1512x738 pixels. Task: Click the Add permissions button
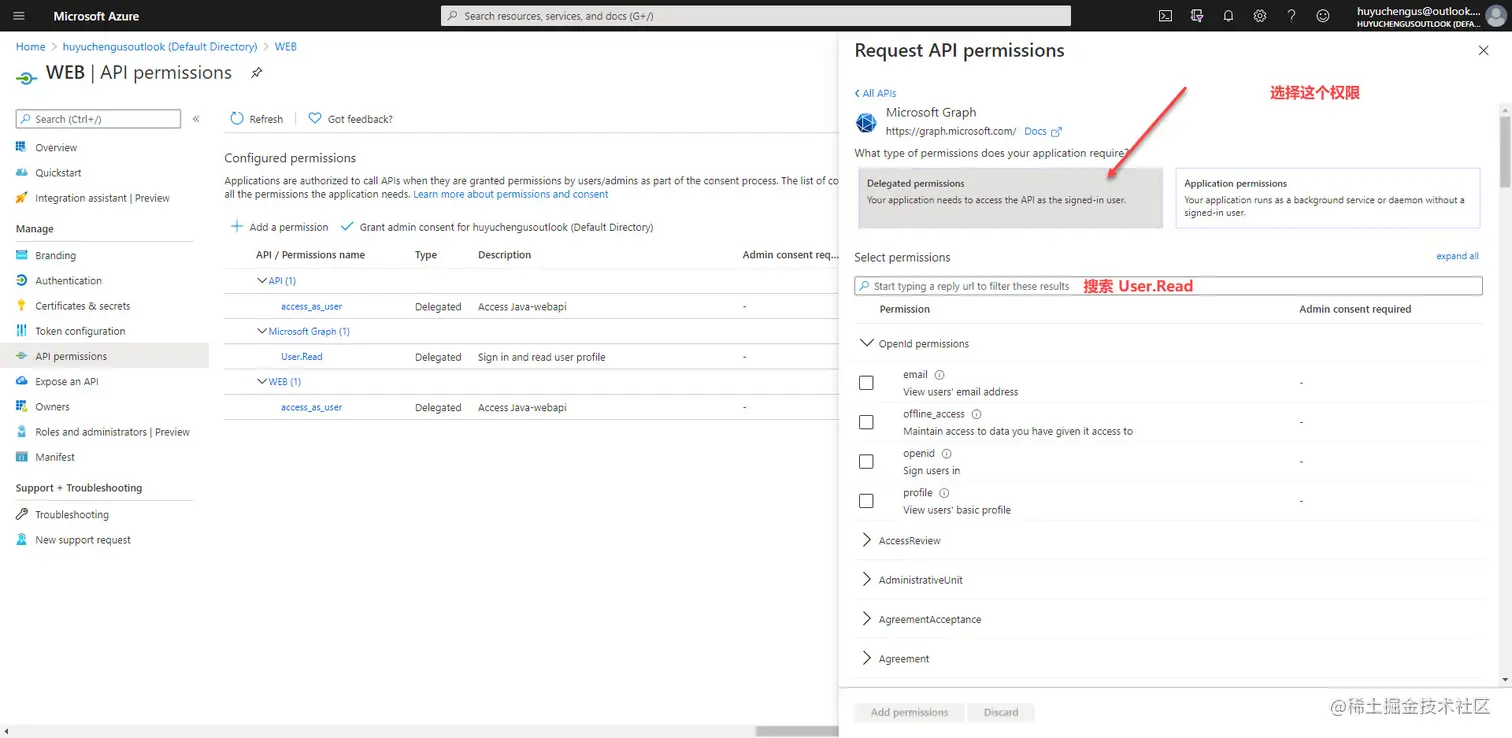point(909,713)
